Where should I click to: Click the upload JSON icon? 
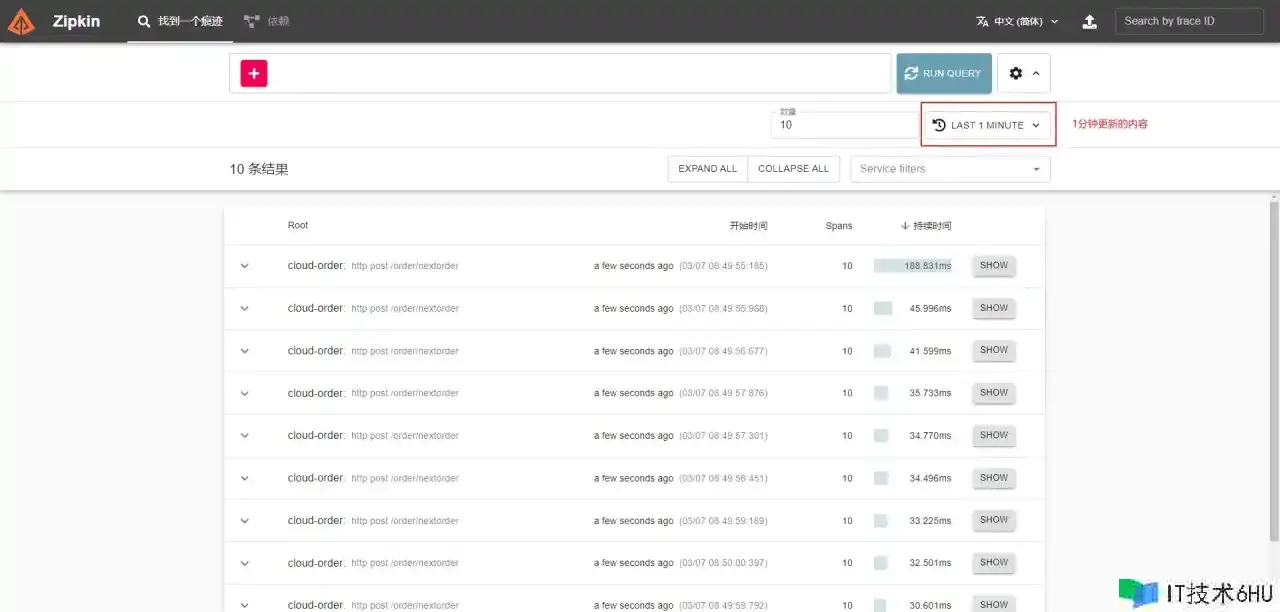pyautogui.click(x=1089, y=21)
